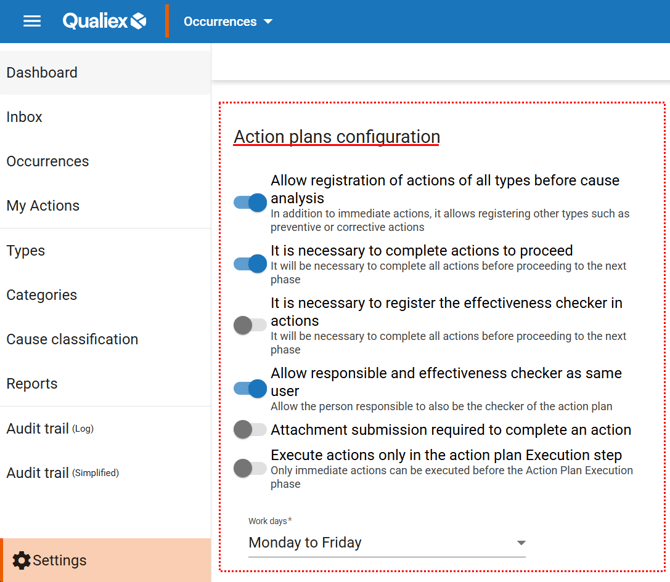Navigate to Cause classification

(72, 339)
